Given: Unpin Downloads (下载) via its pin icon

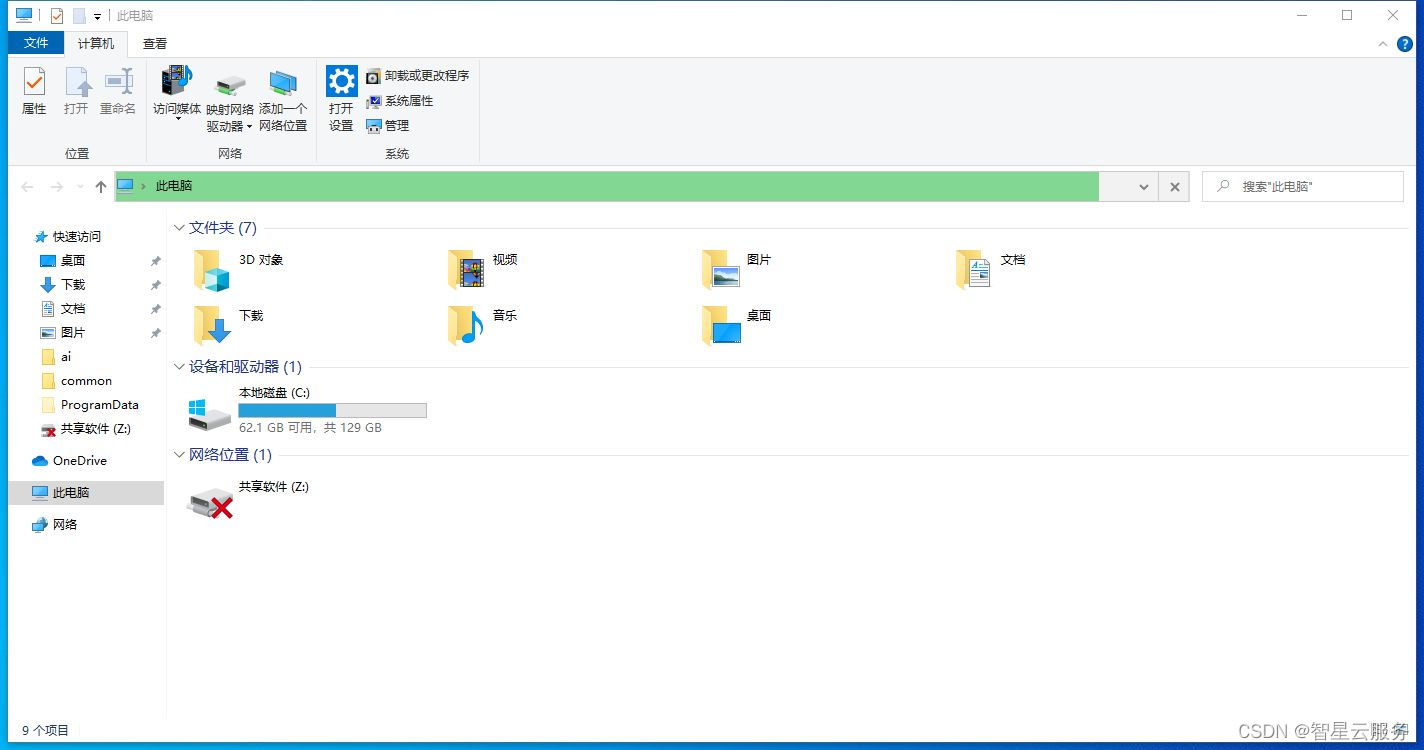Looking at the screenshot, I should (155, 285).
